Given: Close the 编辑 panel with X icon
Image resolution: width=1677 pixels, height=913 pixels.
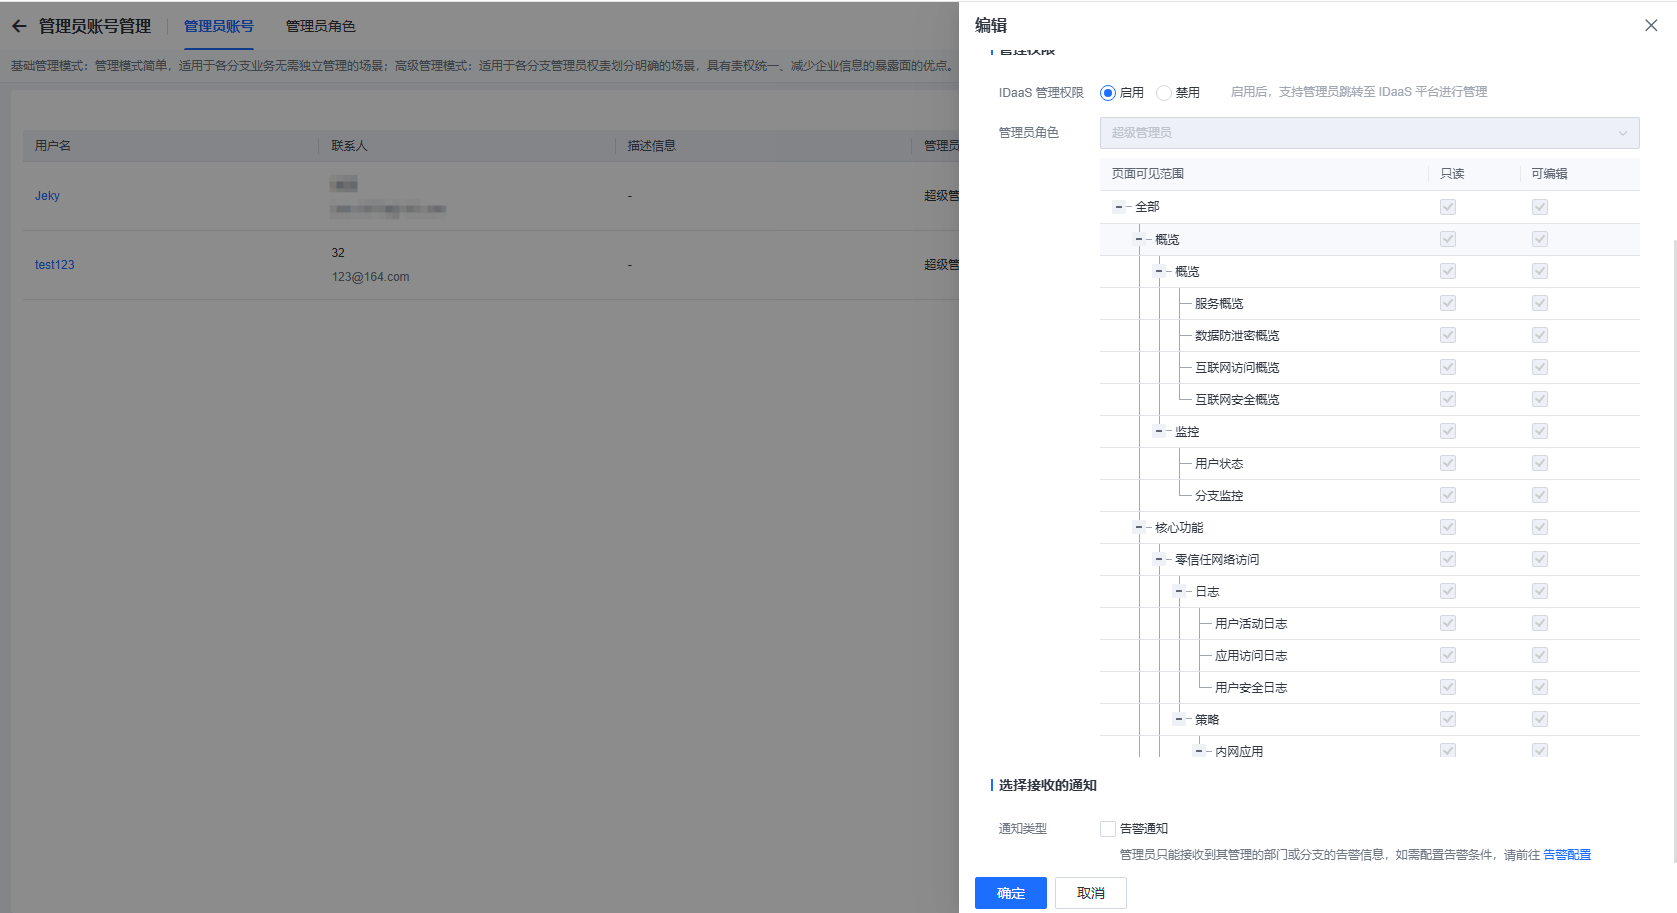Looking at the screenshot, I should [x=1650, y=26].
